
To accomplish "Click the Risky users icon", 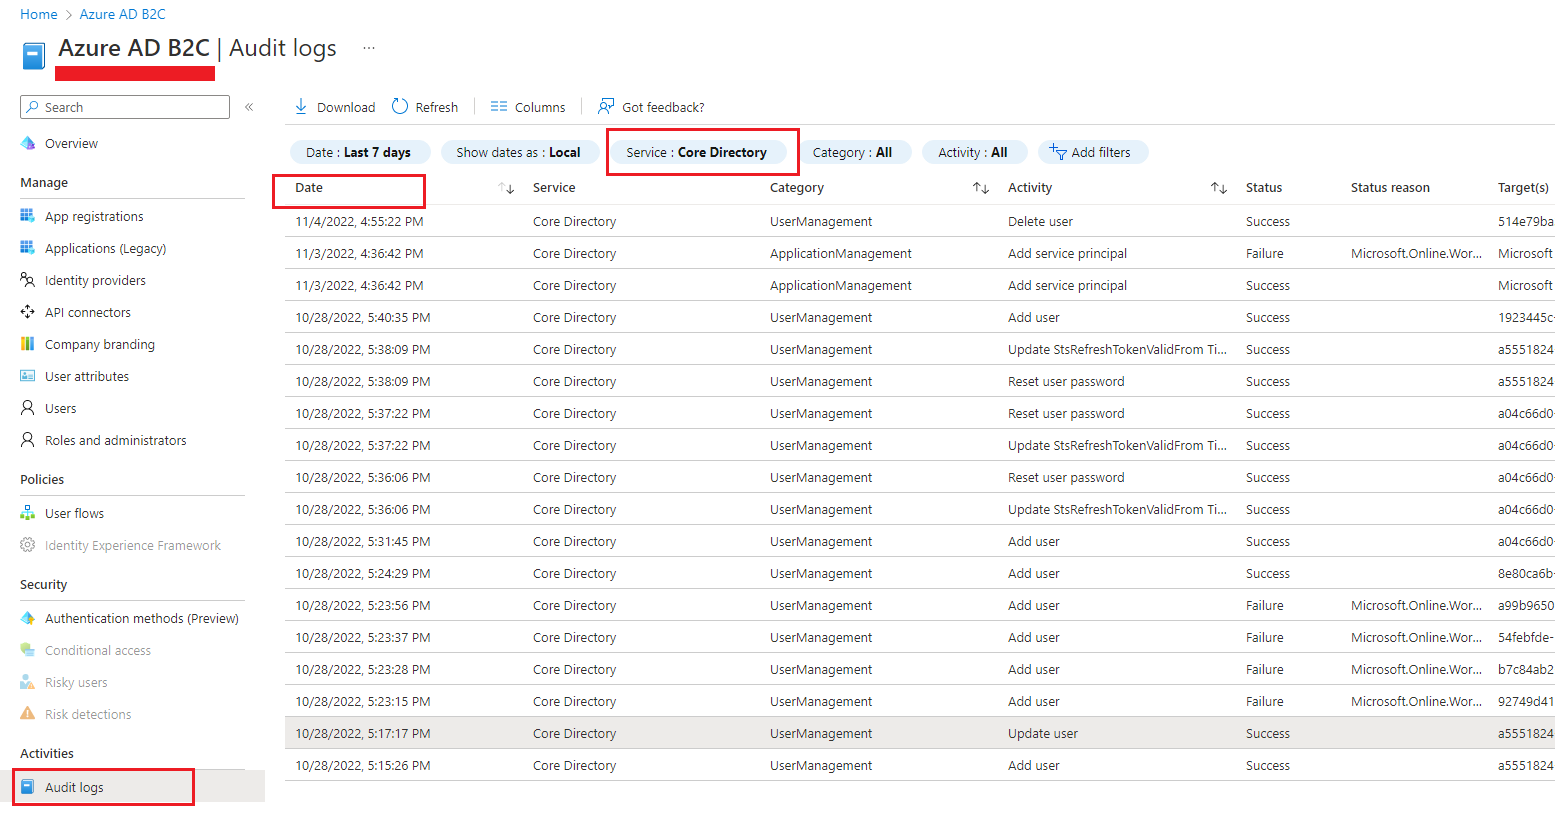I will (x=28, y=682).
